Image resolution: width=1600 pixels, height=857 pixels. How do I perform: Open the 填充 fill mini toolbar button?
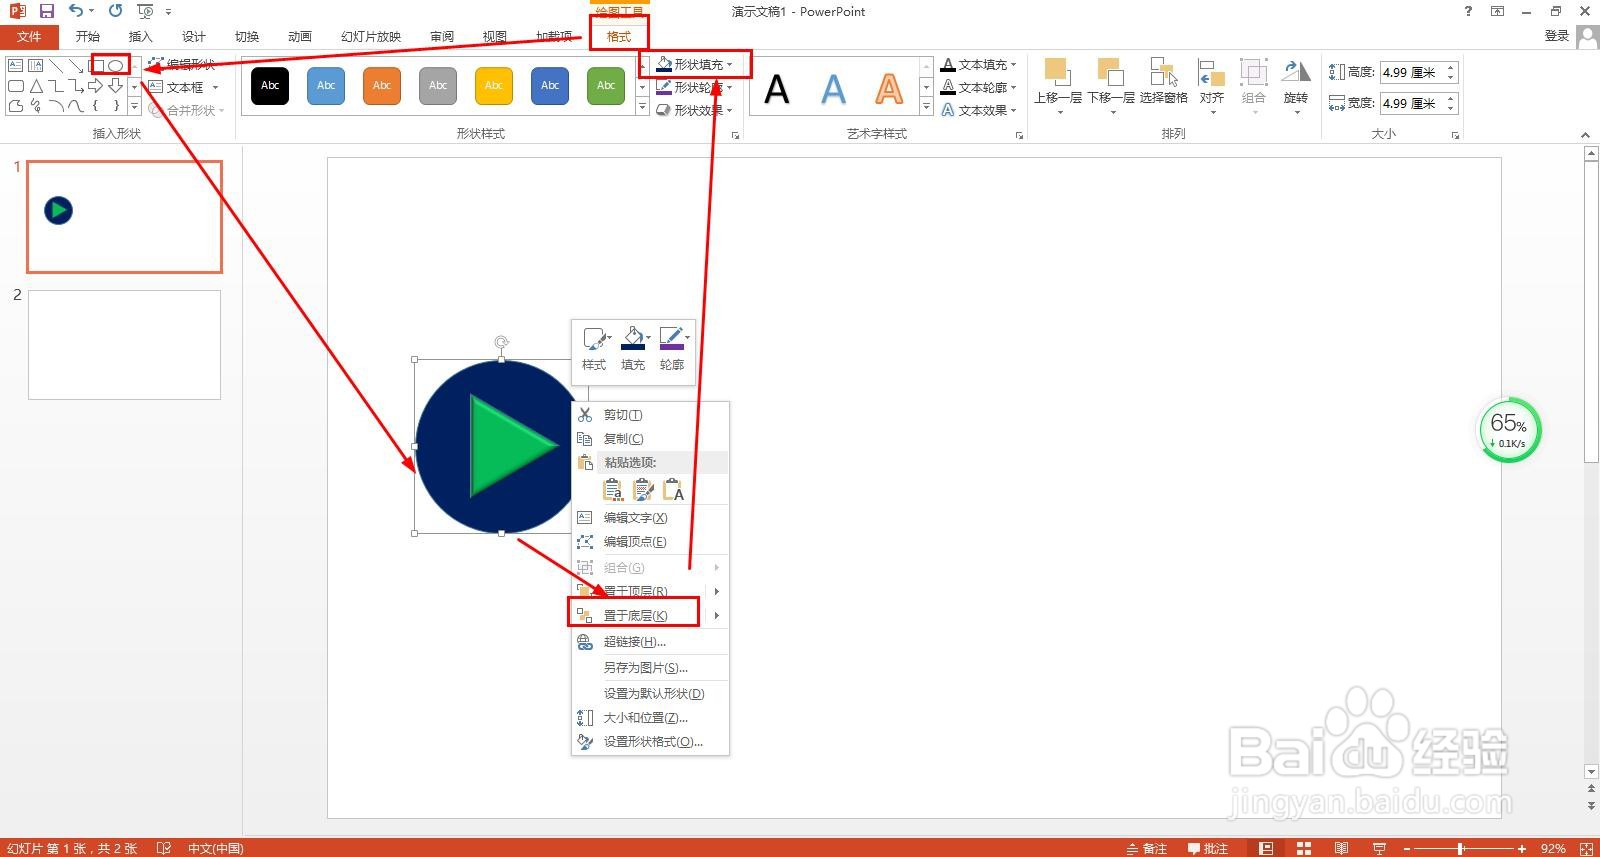coord(633,348)
